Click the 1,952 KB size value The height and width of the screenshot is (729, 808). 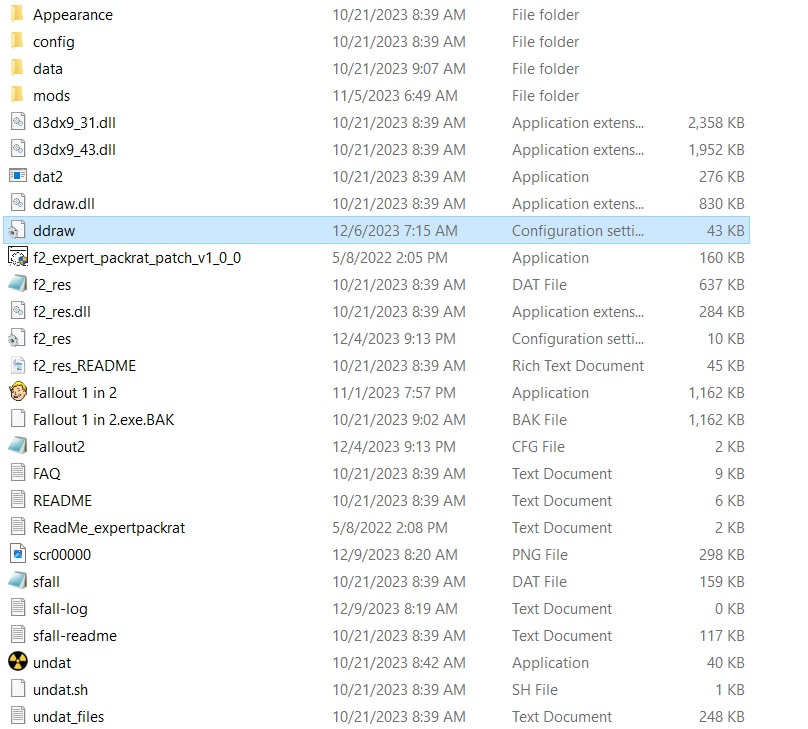716,149
